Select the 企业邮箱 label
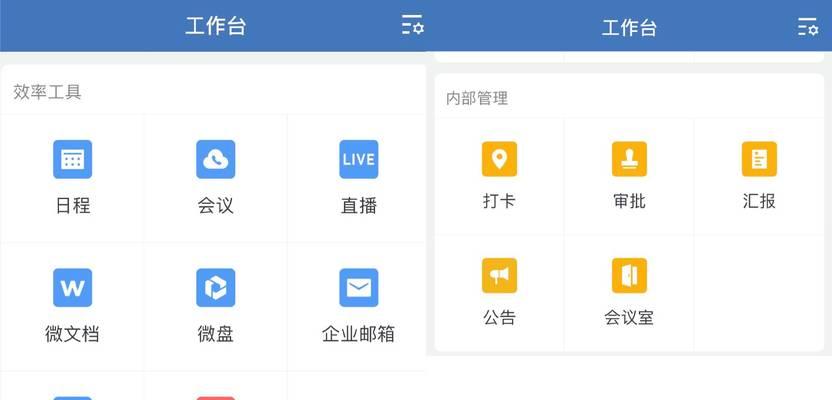This screenshot has height=400, width=832. click(x=359, y=334)
